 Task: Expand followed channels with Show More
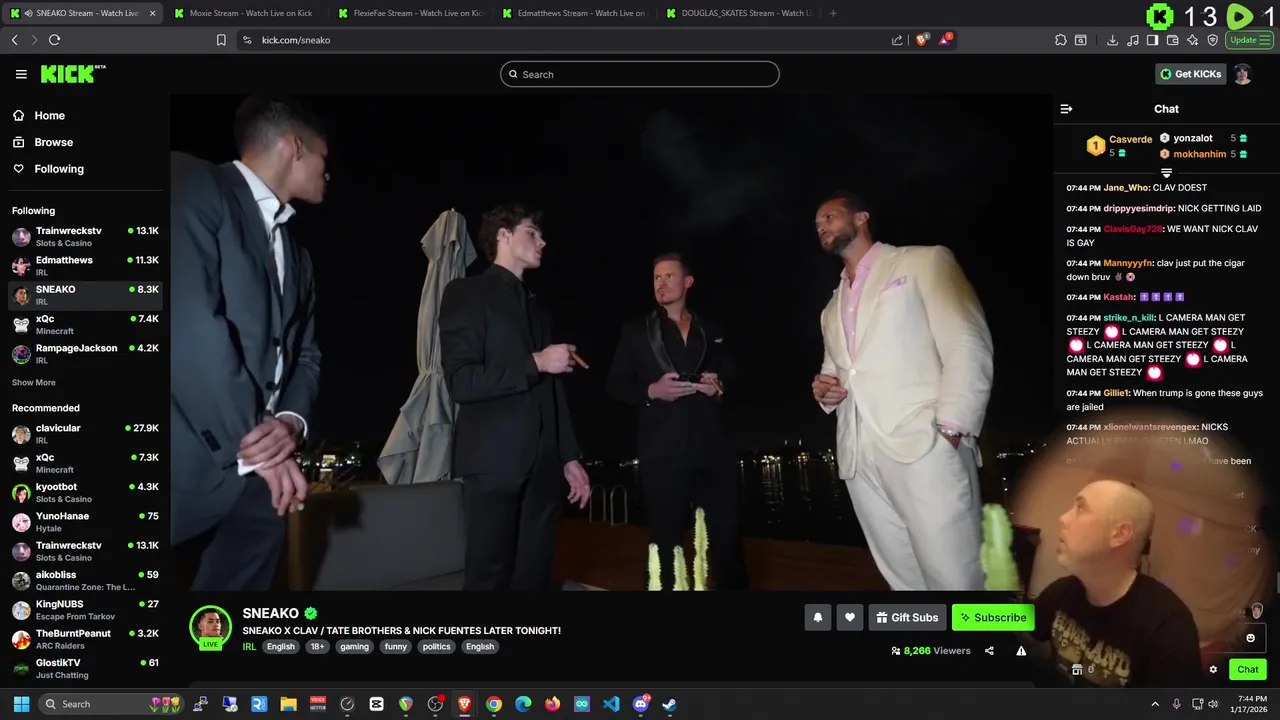point(34,383)
